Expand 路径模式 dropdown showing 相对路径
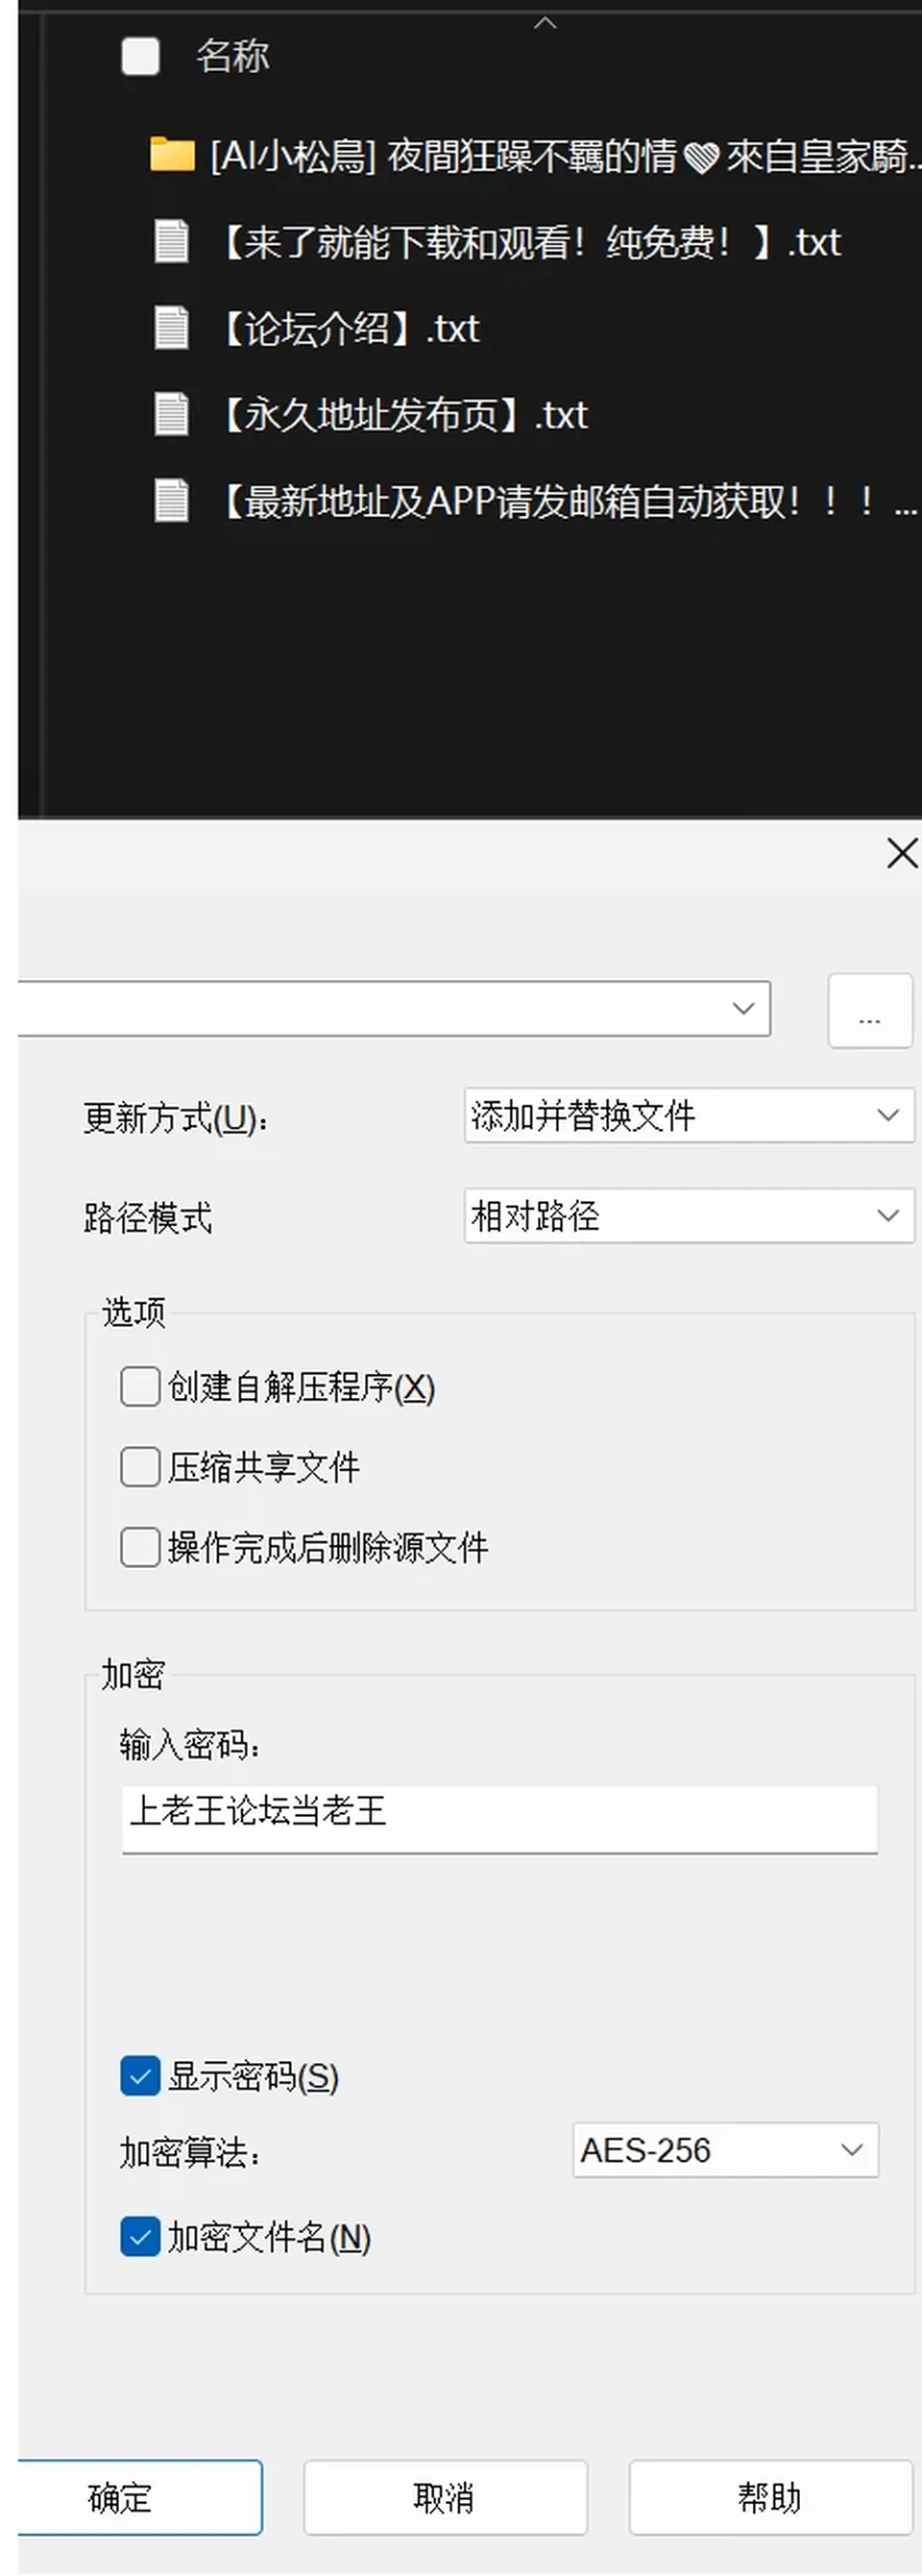 689,1215
